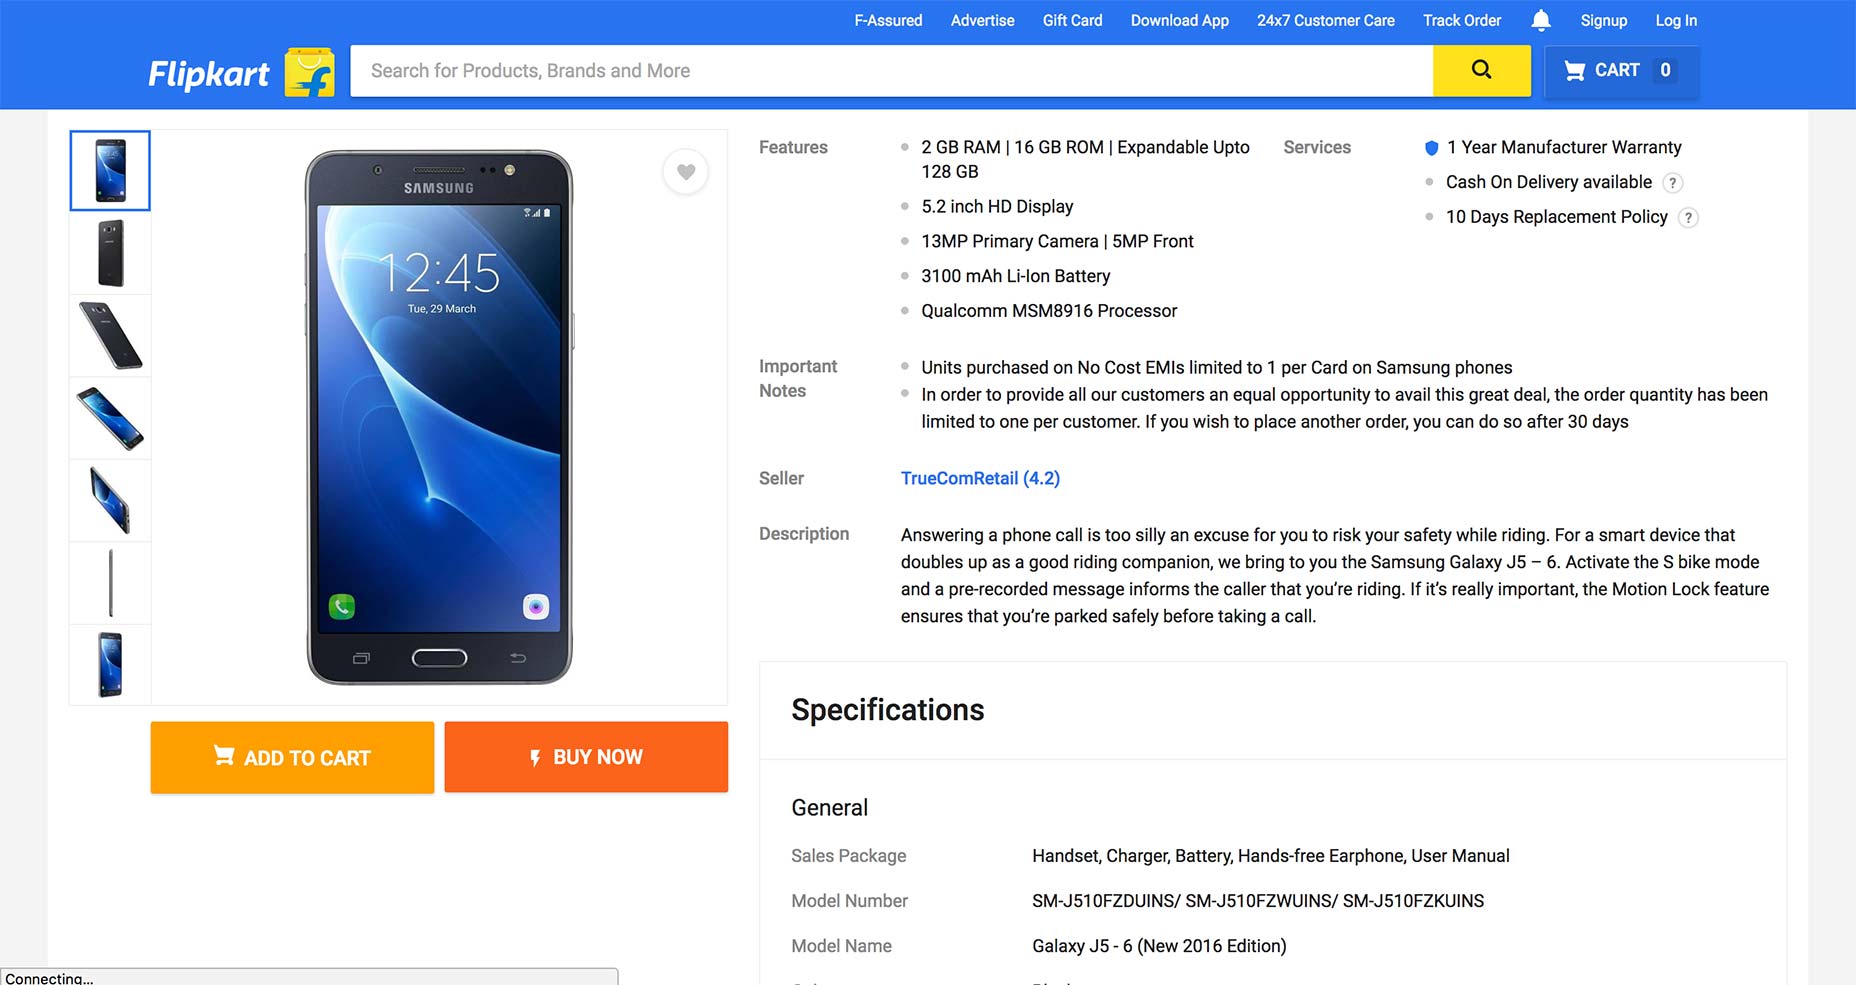The height and width of the screenshot is (985, 1856).
Task: Open the Cart
Action: click(1621, 70)
